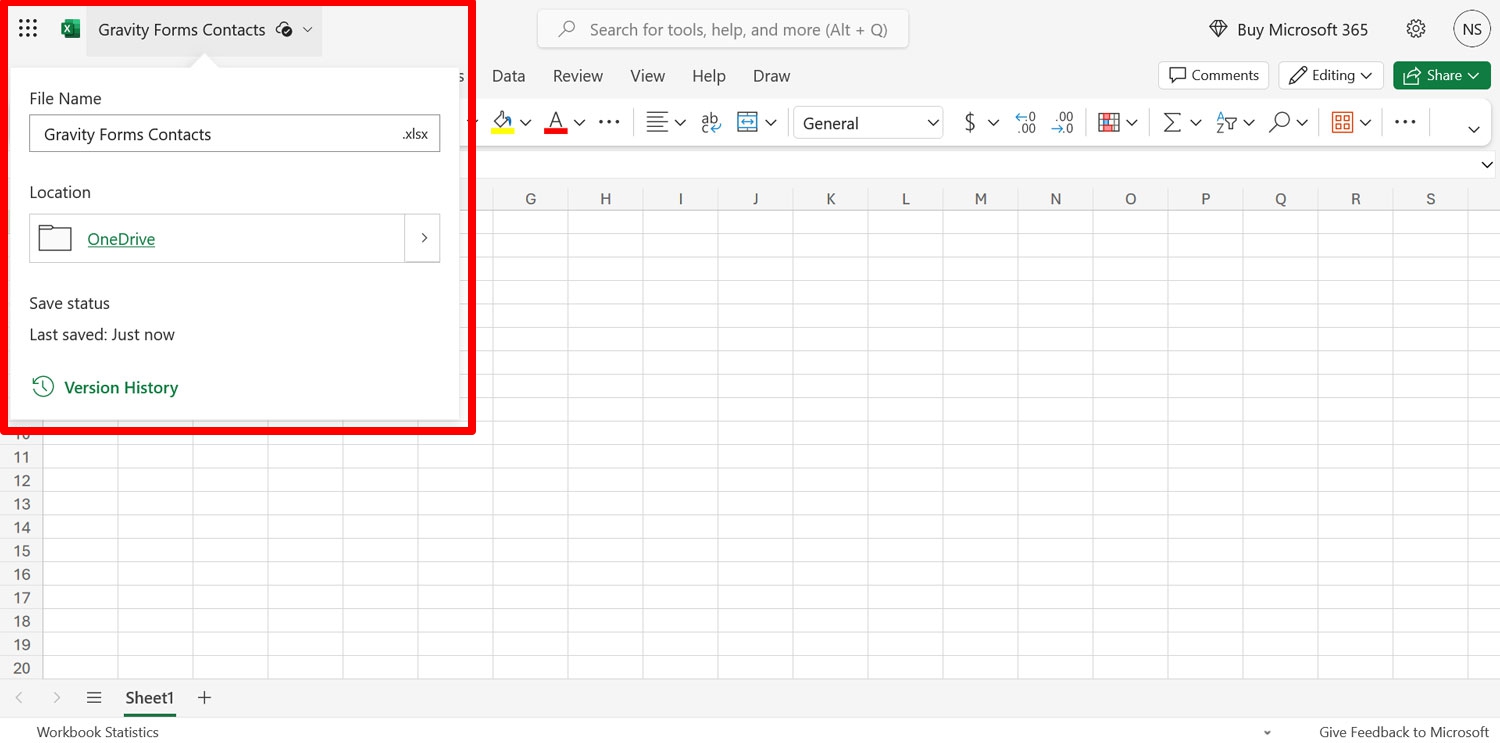
Task: Select the Sheet1 tab
Action: click(150, 698)
